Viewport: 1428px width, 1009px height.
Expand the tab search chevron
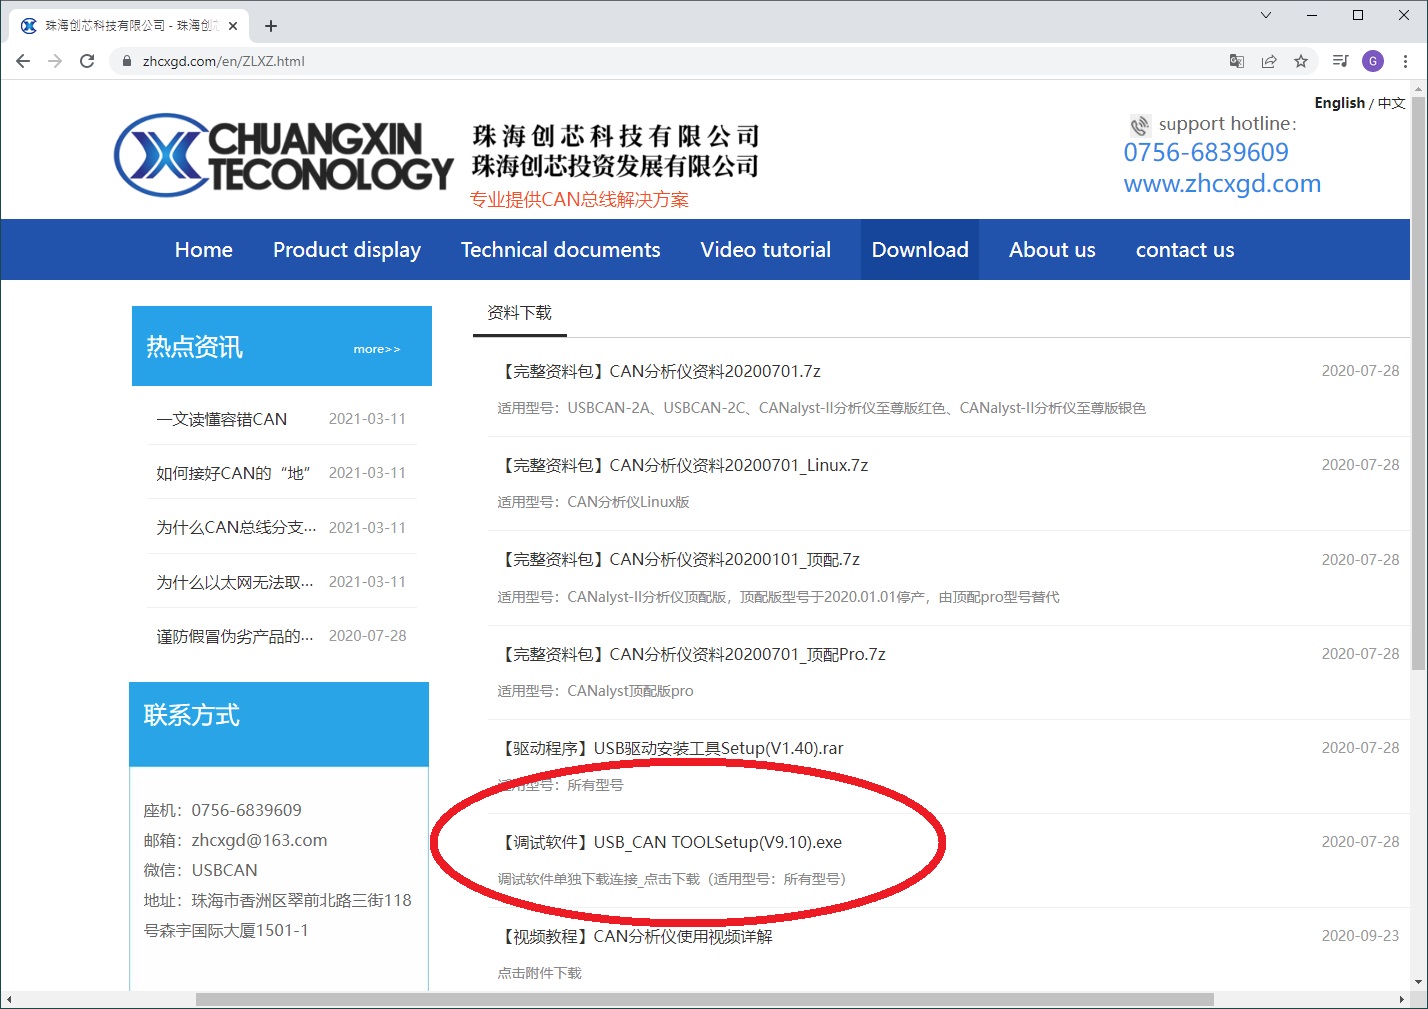pyautogui.click(x=1266, y=15)
